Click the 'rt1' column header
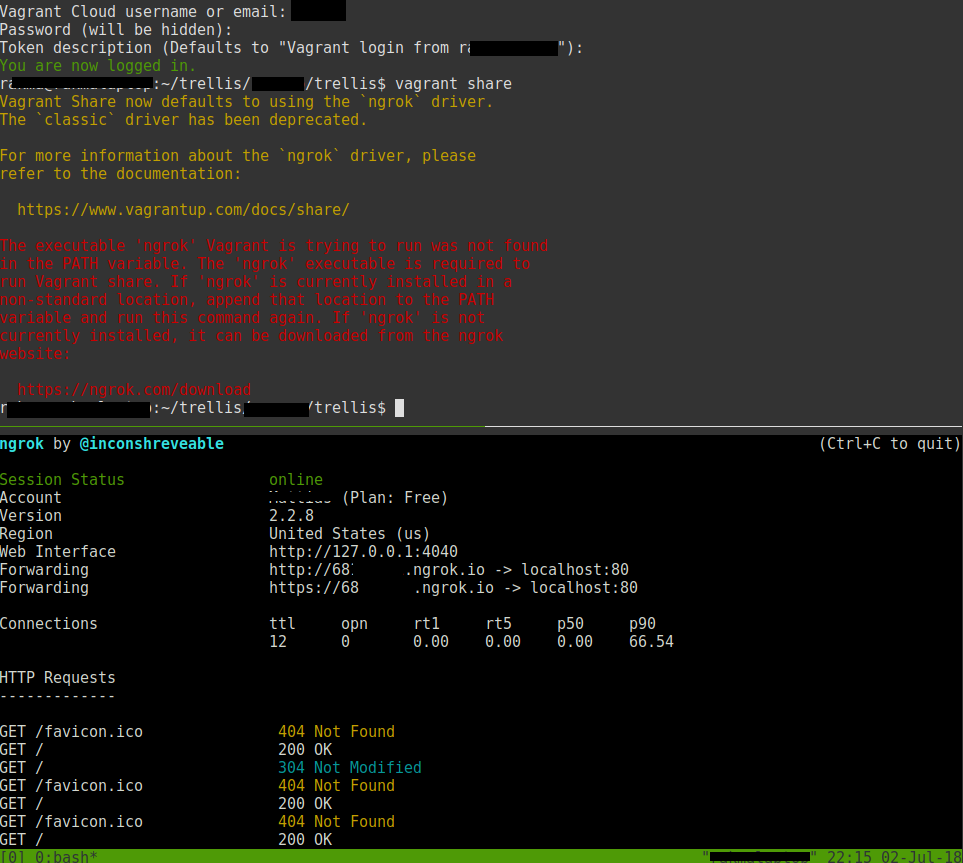Viewport: 963px width, 863px height. coord(427,624)
